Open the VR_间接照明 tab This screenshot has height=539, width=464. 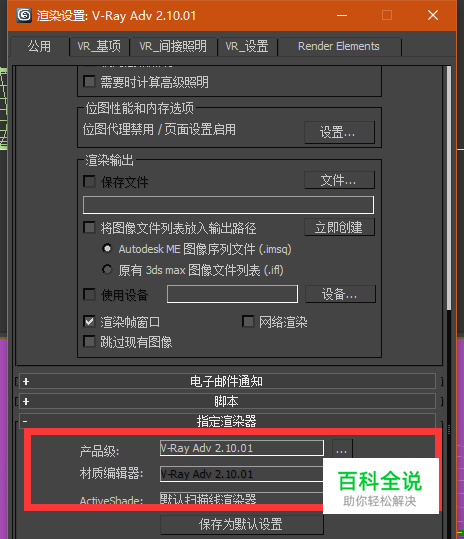coord(173,46)
